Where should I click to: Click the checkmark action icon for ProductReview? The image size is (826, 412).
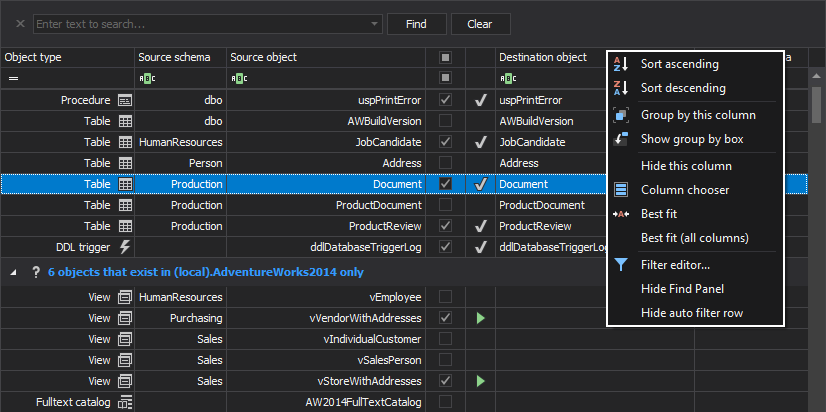click(480, 226)
